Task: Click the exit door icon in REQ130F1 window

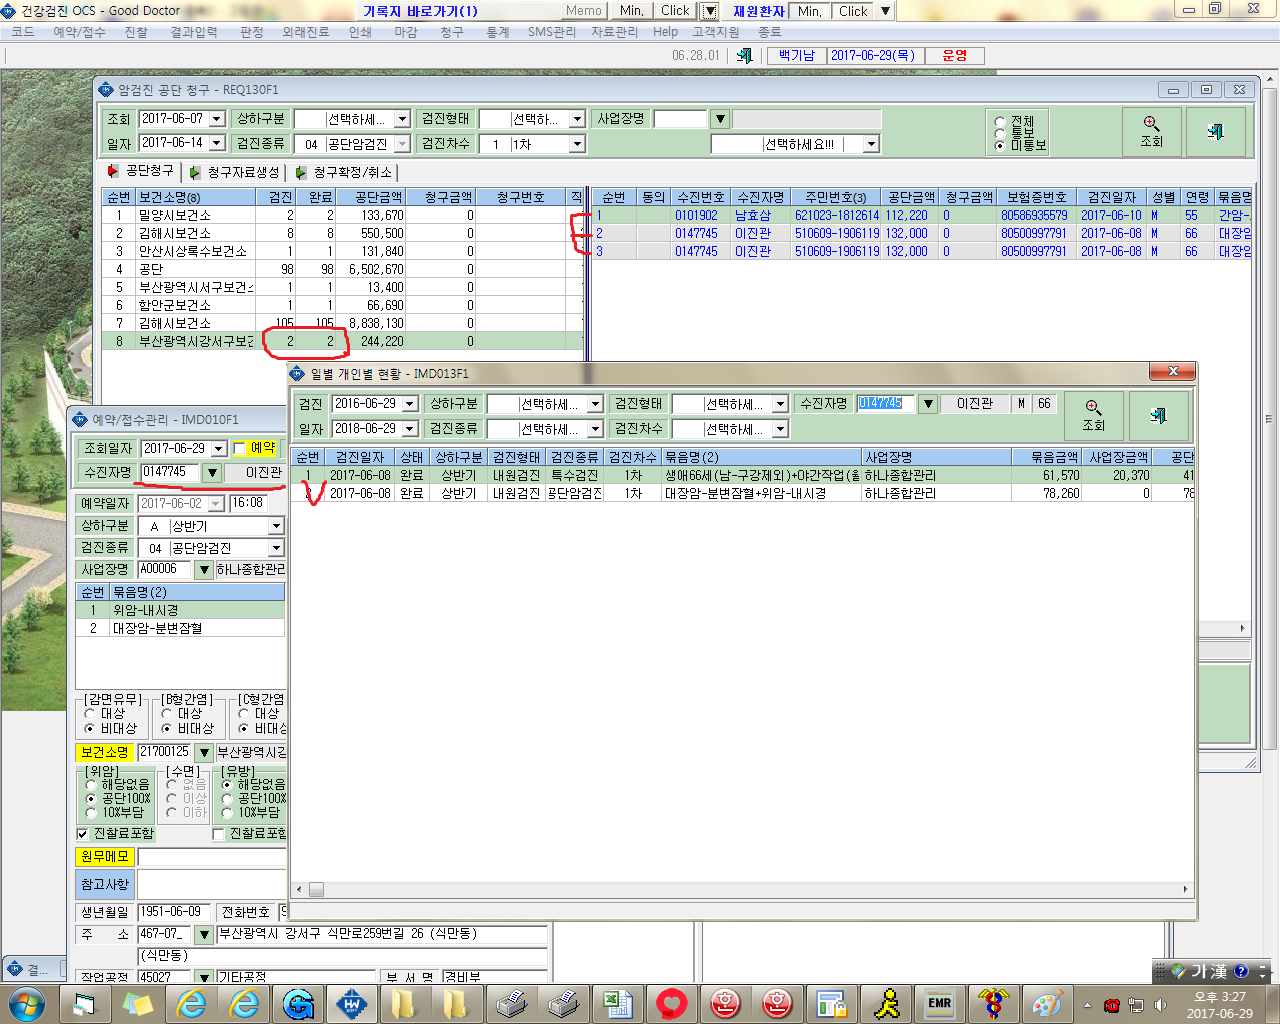Action: 1215,131
